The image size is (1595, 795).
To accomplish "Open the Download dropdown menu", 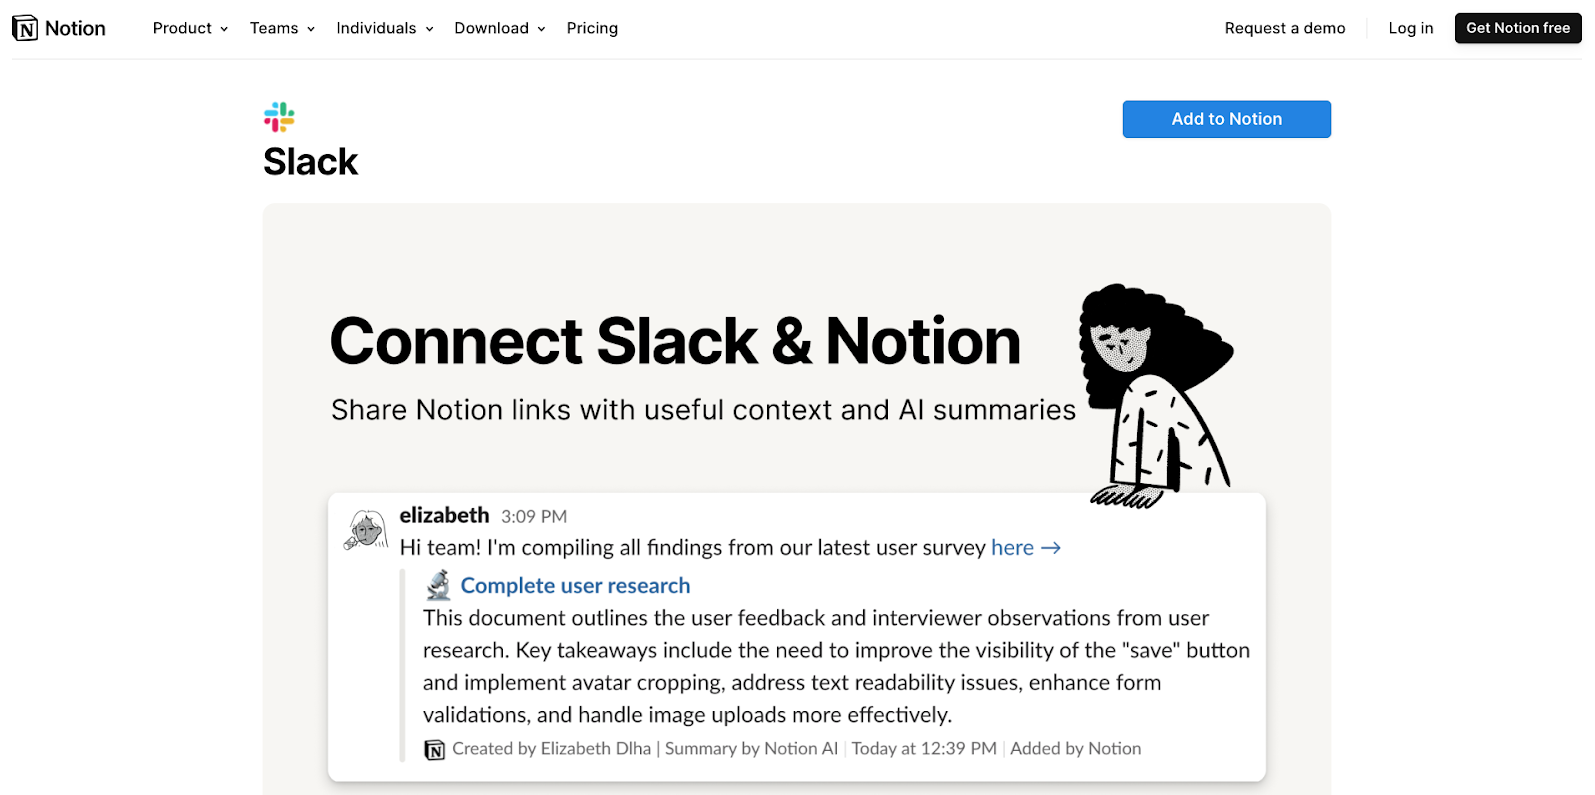I will 499,28.
